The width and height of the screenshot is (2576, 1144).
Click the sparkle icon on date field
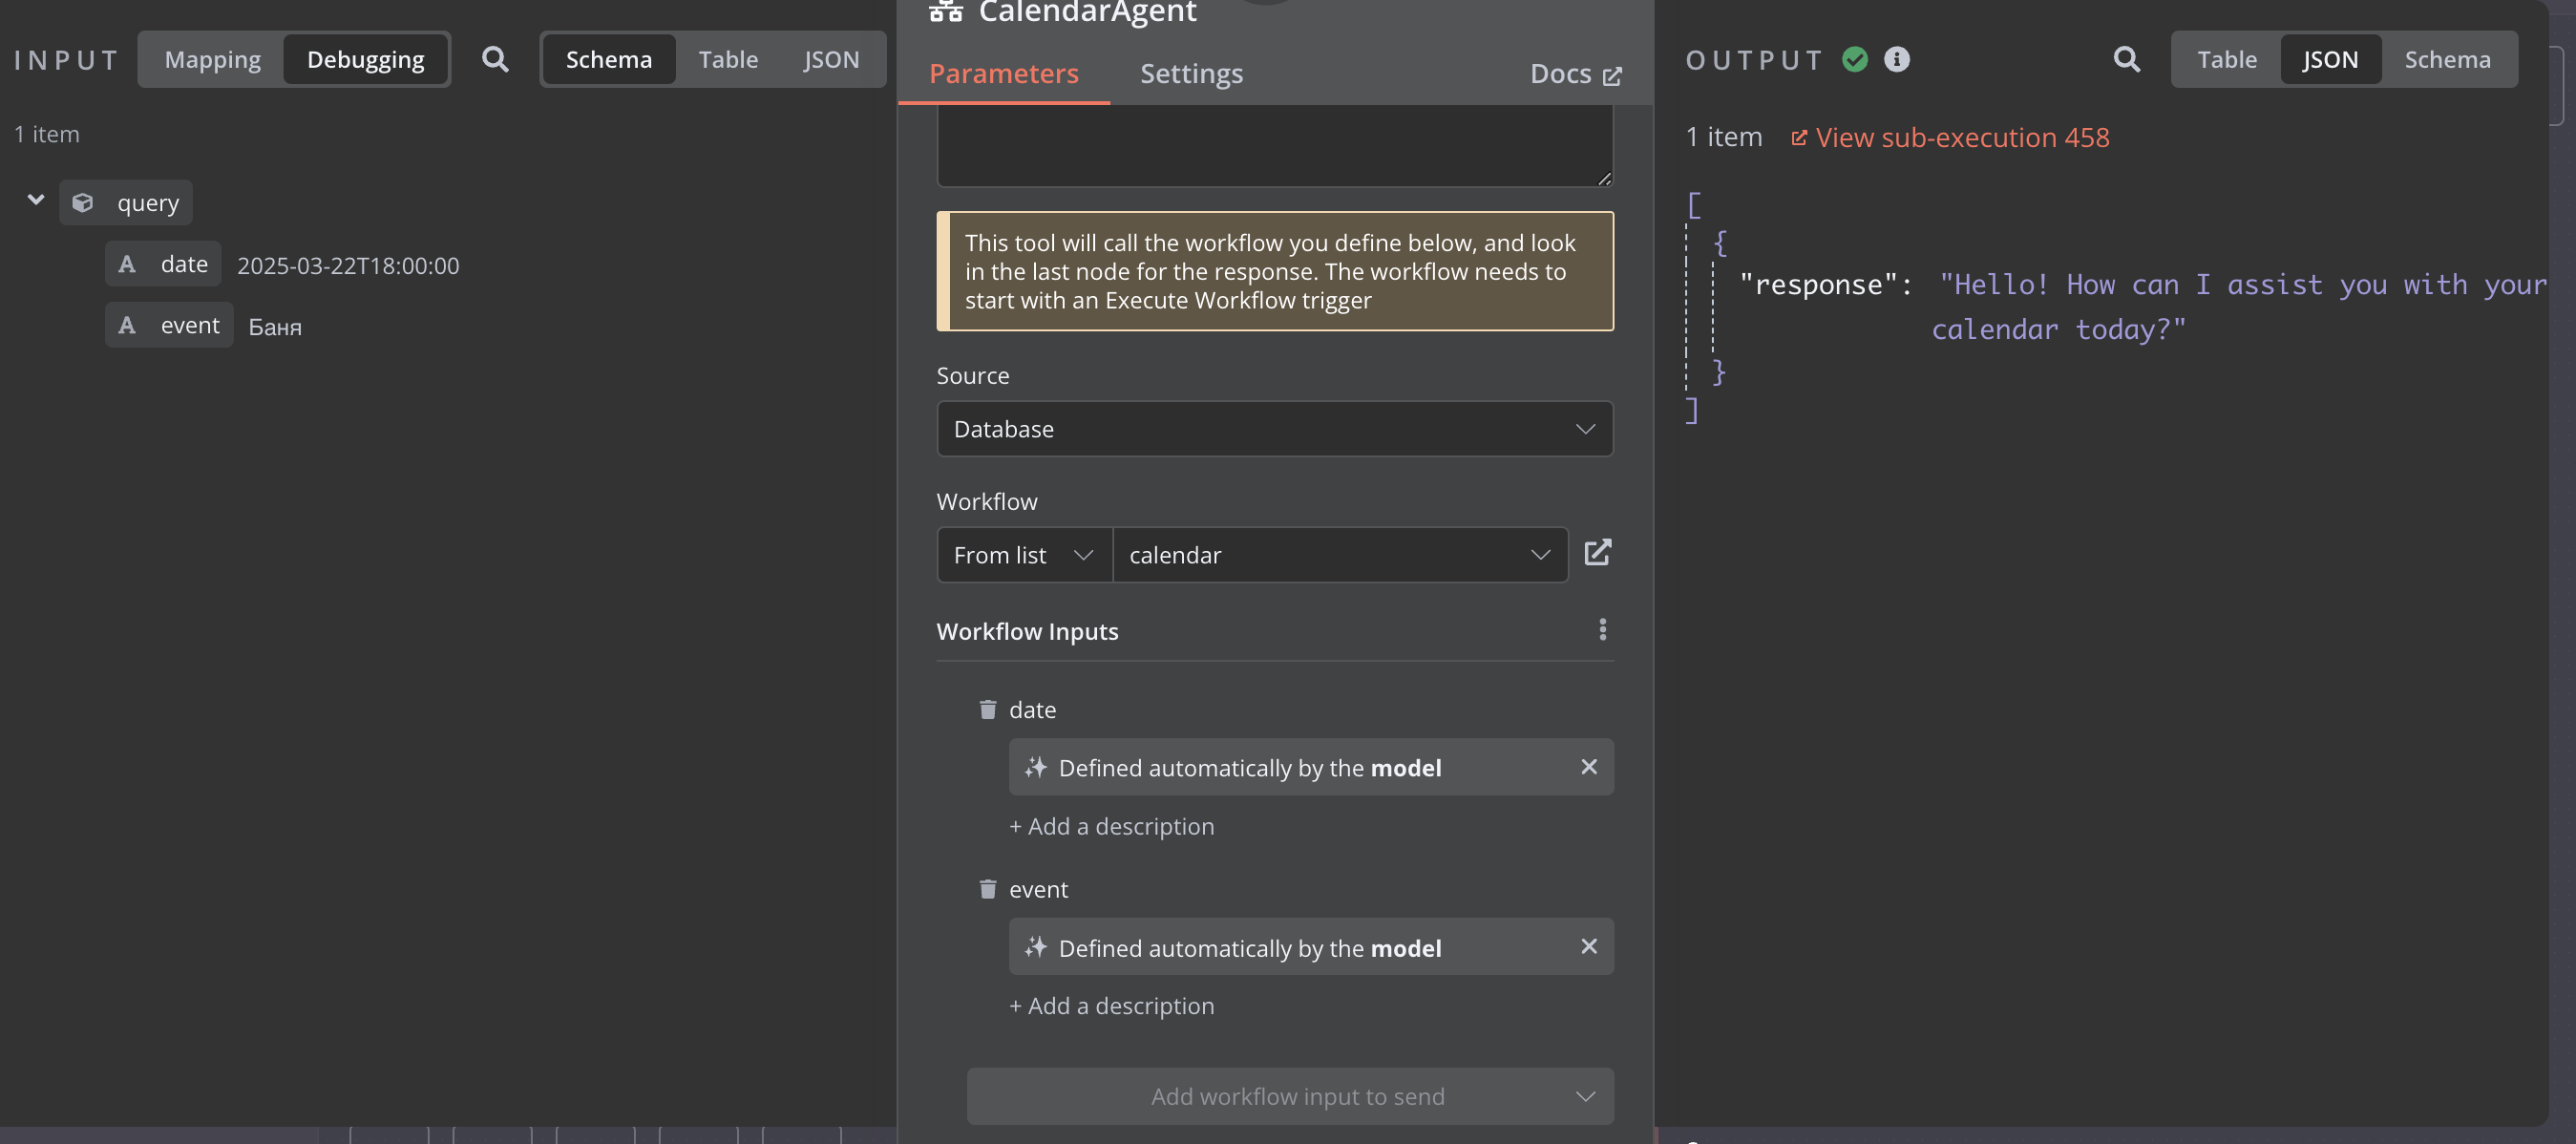(1036, 767)
